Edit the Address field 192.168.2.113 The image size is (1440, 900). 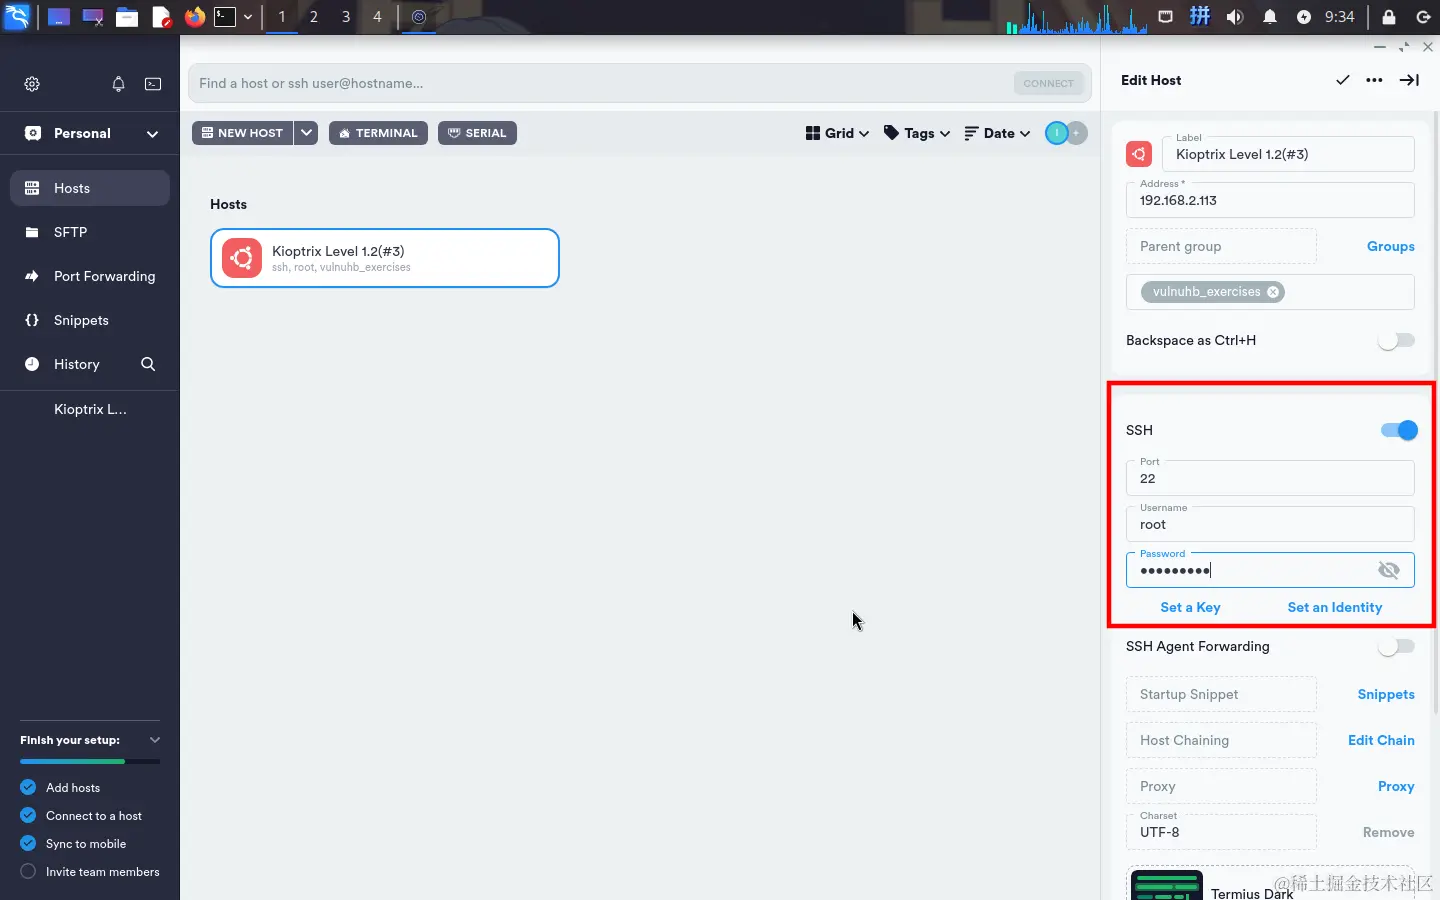pos(1270,200)
